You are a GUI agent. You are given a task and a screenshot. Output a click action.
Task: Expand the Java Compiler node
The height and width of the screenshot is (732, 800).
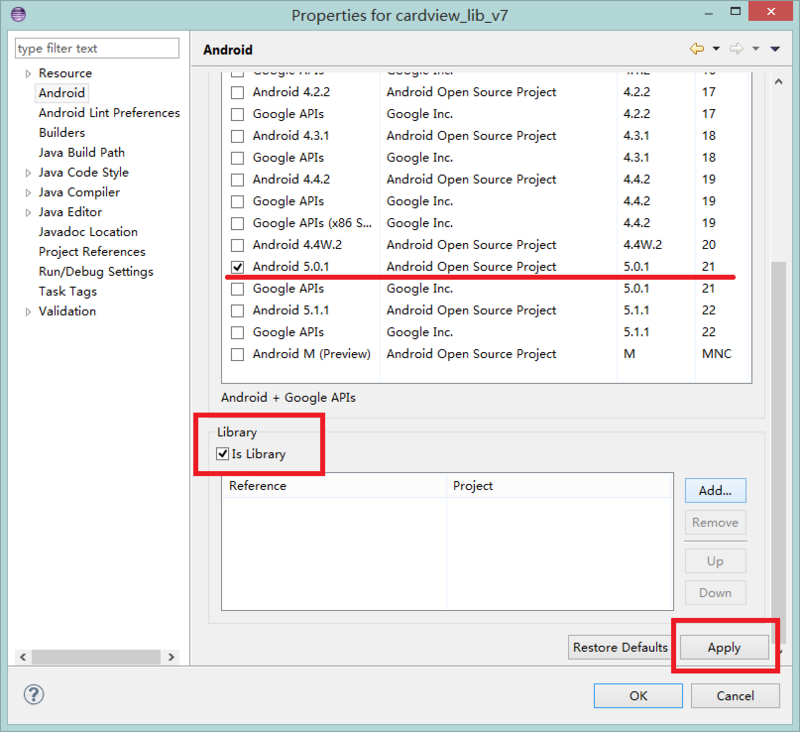coord(28,193)
